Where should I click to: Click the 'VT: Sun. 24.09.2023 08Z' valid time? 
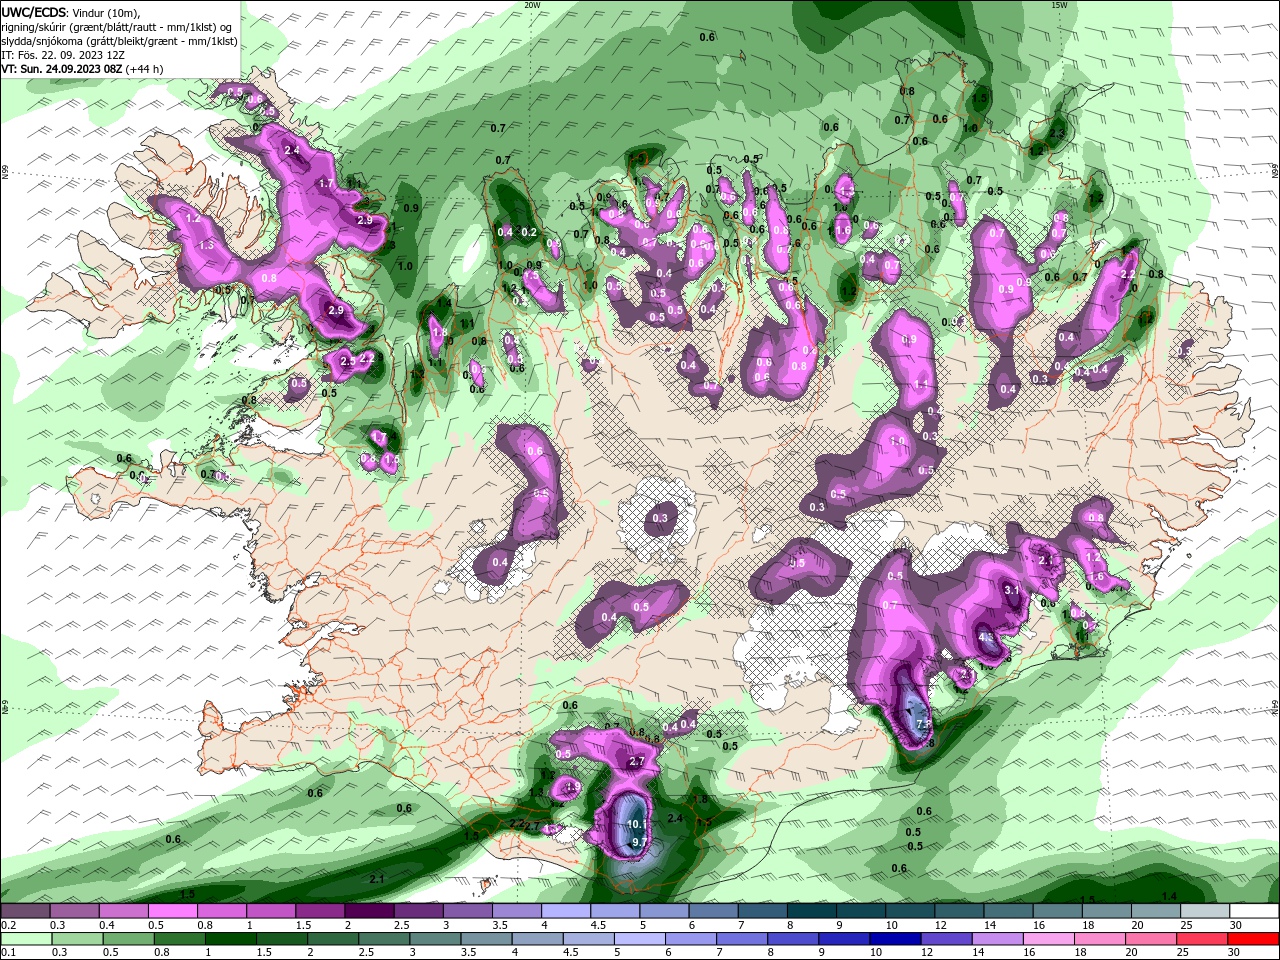pyautogui.click(x=62, y=69)
